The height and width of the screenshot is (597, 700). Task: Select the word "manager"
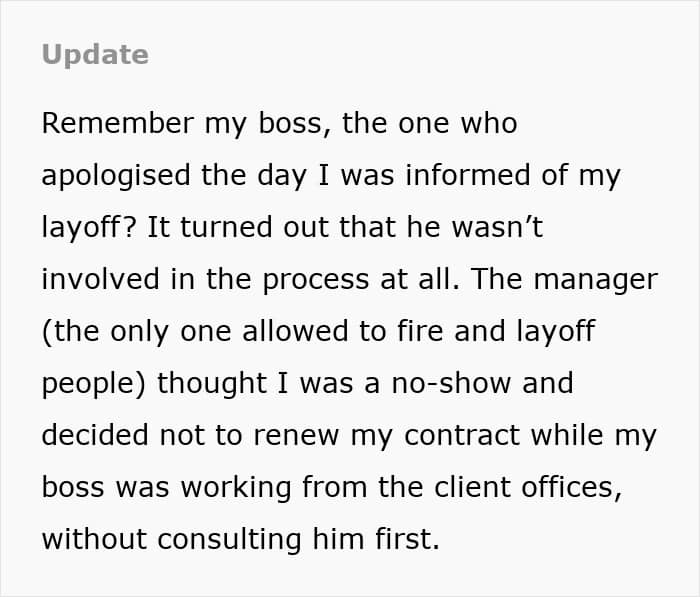click(x=595, y=280)
